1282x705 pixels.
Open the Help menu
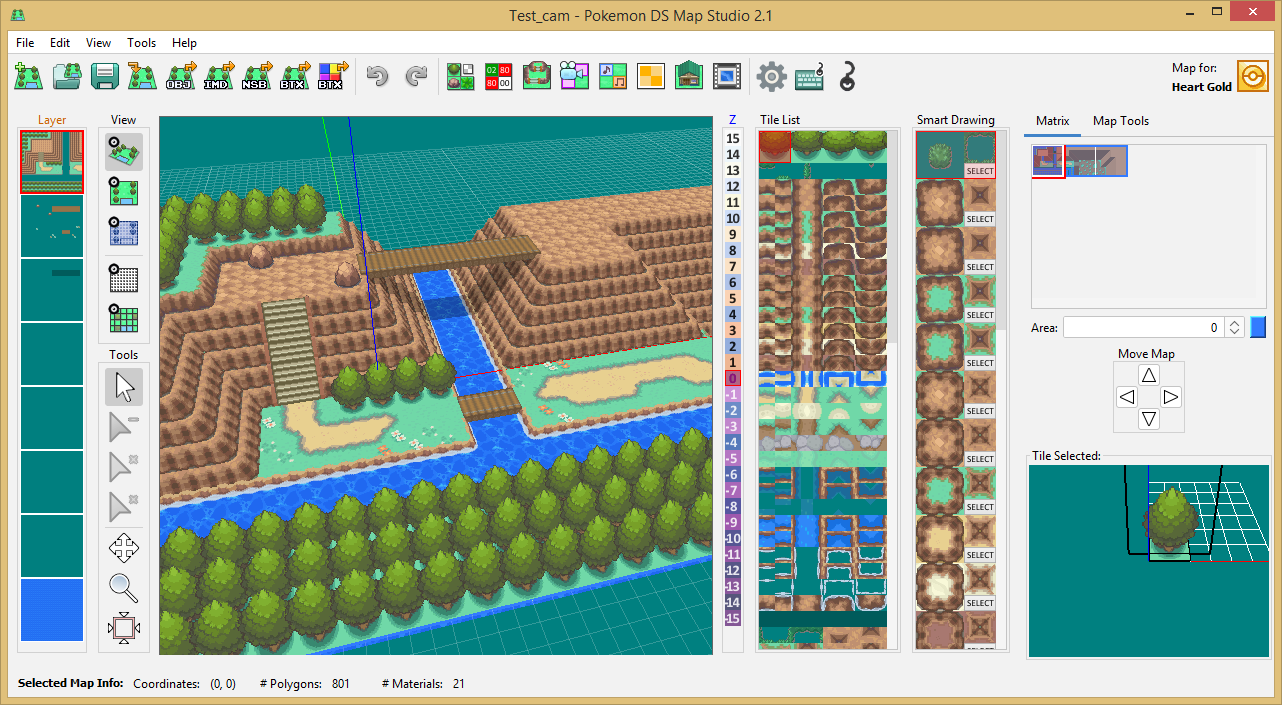[x=184, y=43]
